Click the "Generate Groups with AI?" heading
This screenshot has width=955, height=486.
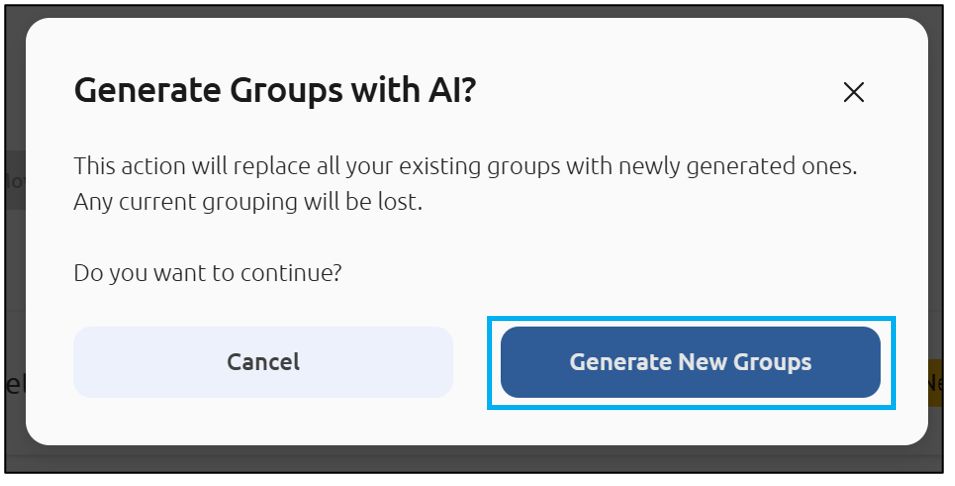[x=275, y=92]
